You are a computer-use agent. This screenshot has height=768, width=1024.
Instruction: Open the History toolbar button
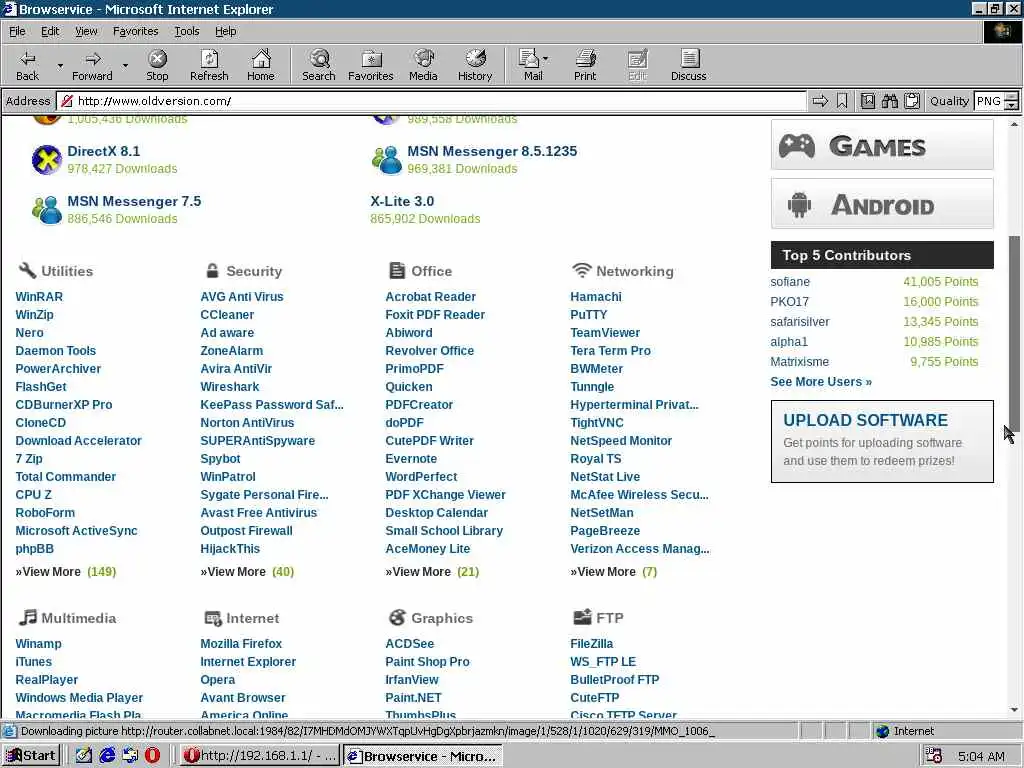[x=475, y=65]
